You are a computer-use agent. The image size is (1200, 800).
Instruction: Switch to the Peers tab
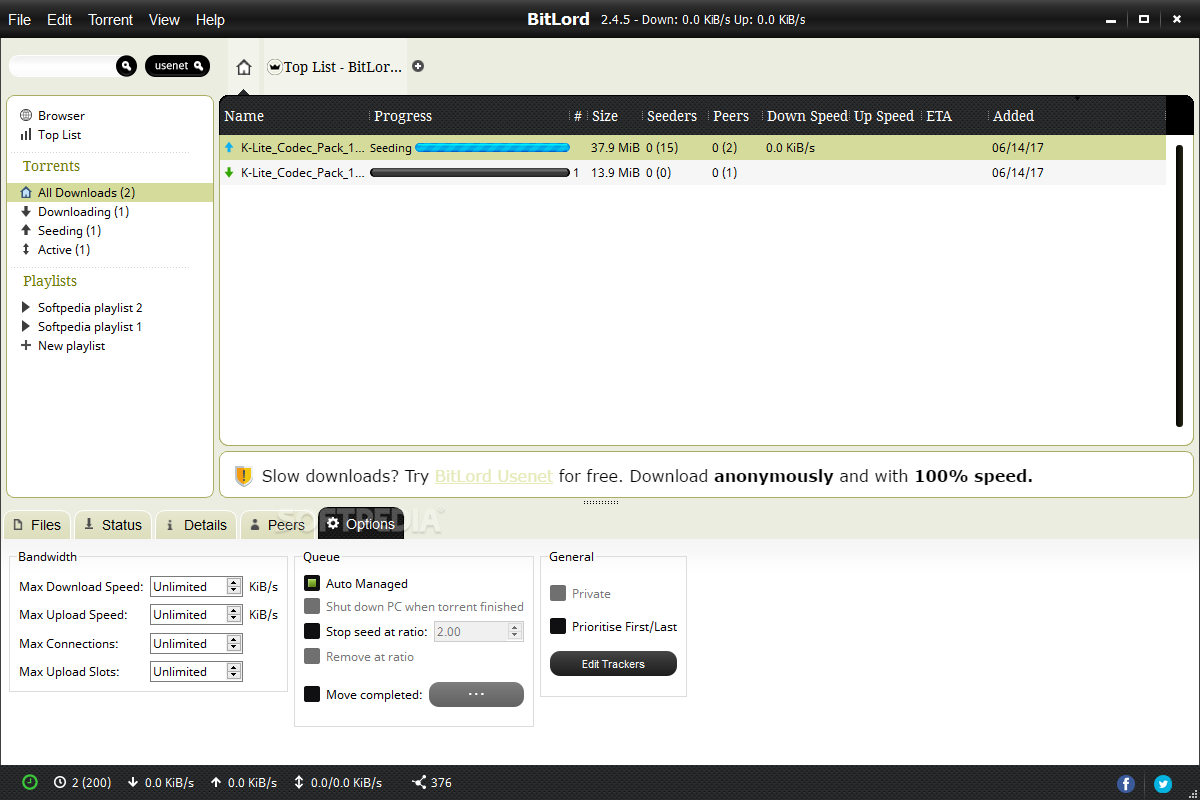[x=277, y=525]
